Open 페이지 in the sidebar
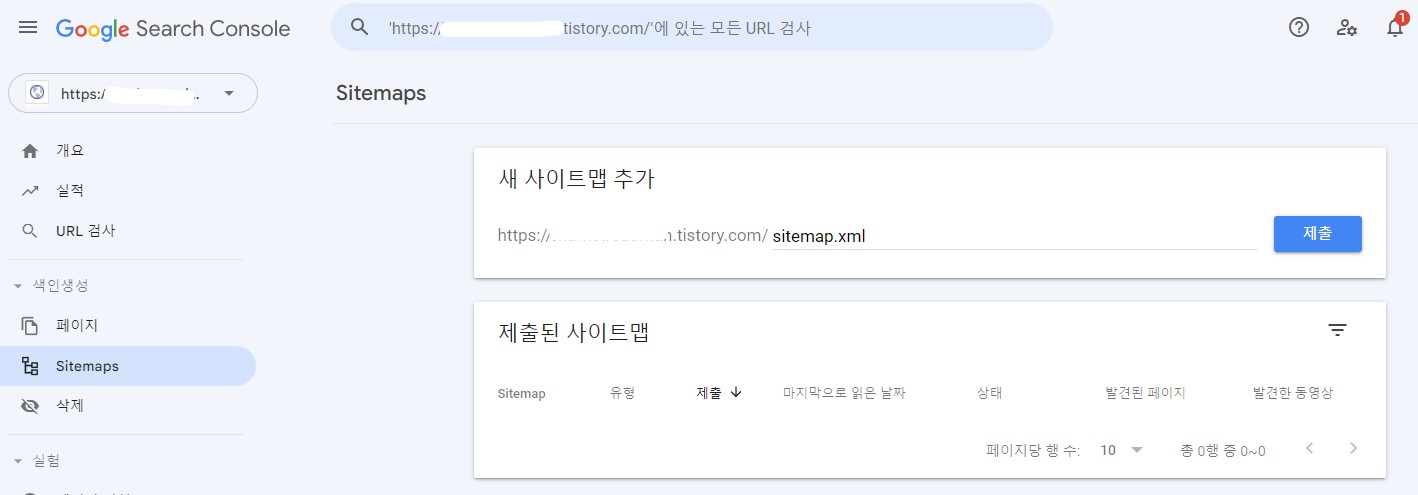1418x495 pixels. coord(128,326)
